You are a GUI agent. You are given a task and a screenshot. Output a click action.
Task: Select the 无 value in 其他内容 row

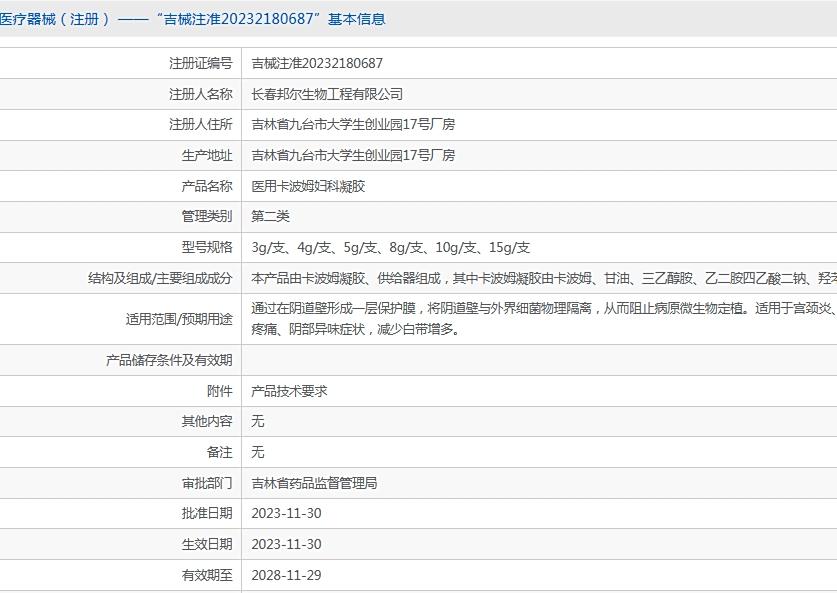[258, 421]
